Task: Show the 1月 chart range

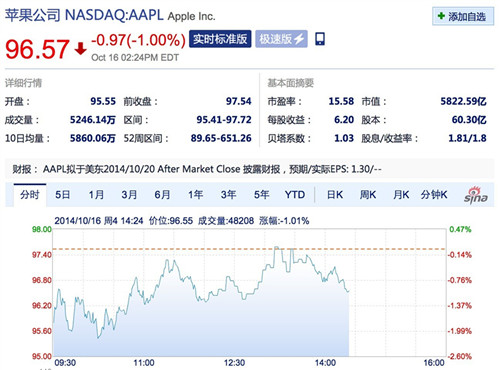Action: (96, 195)
